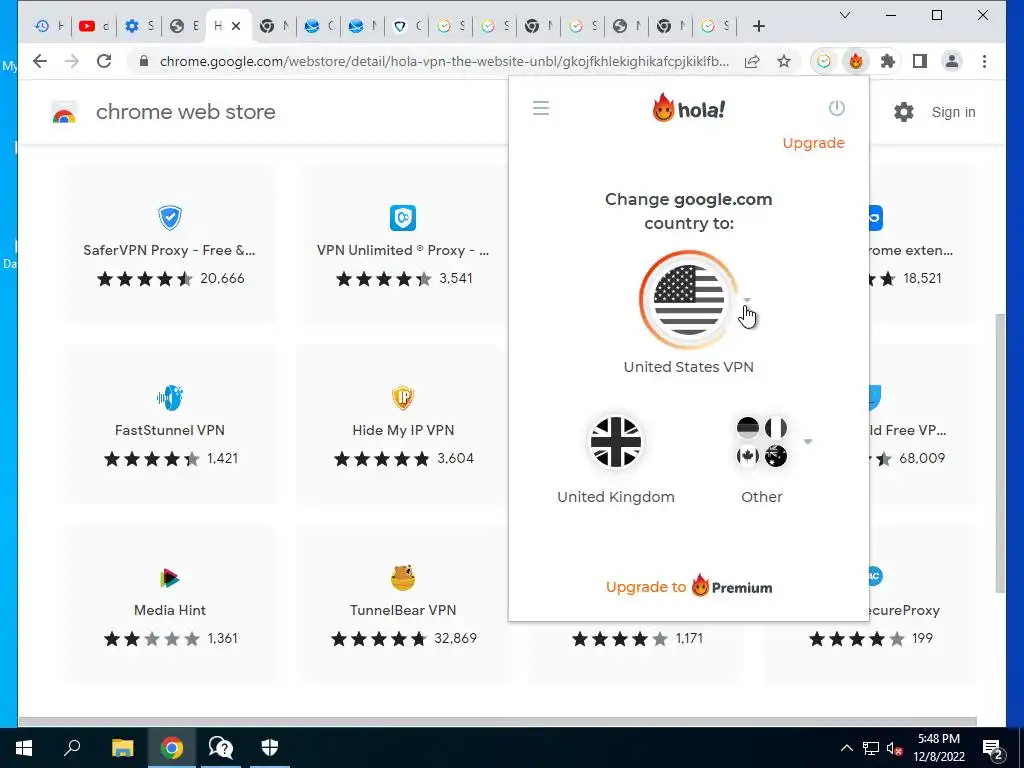Toggle the Chrome side panel
Screen dimensions: 1024x768
(920, 61)
